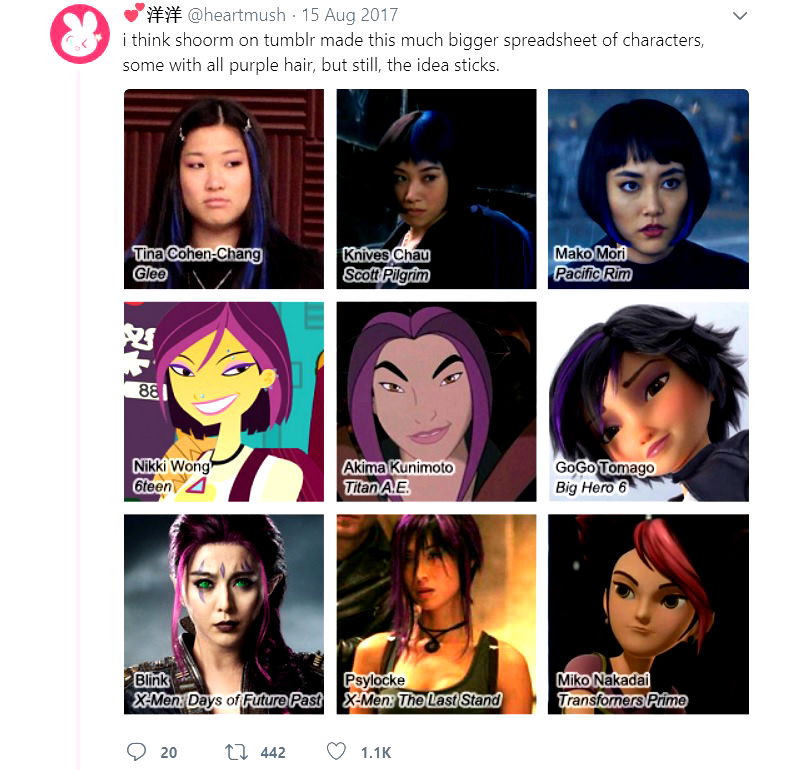Click the display name with heart emoji
Image resolution: width=800 pixels, height=770 pixels.
click(153, 14)
